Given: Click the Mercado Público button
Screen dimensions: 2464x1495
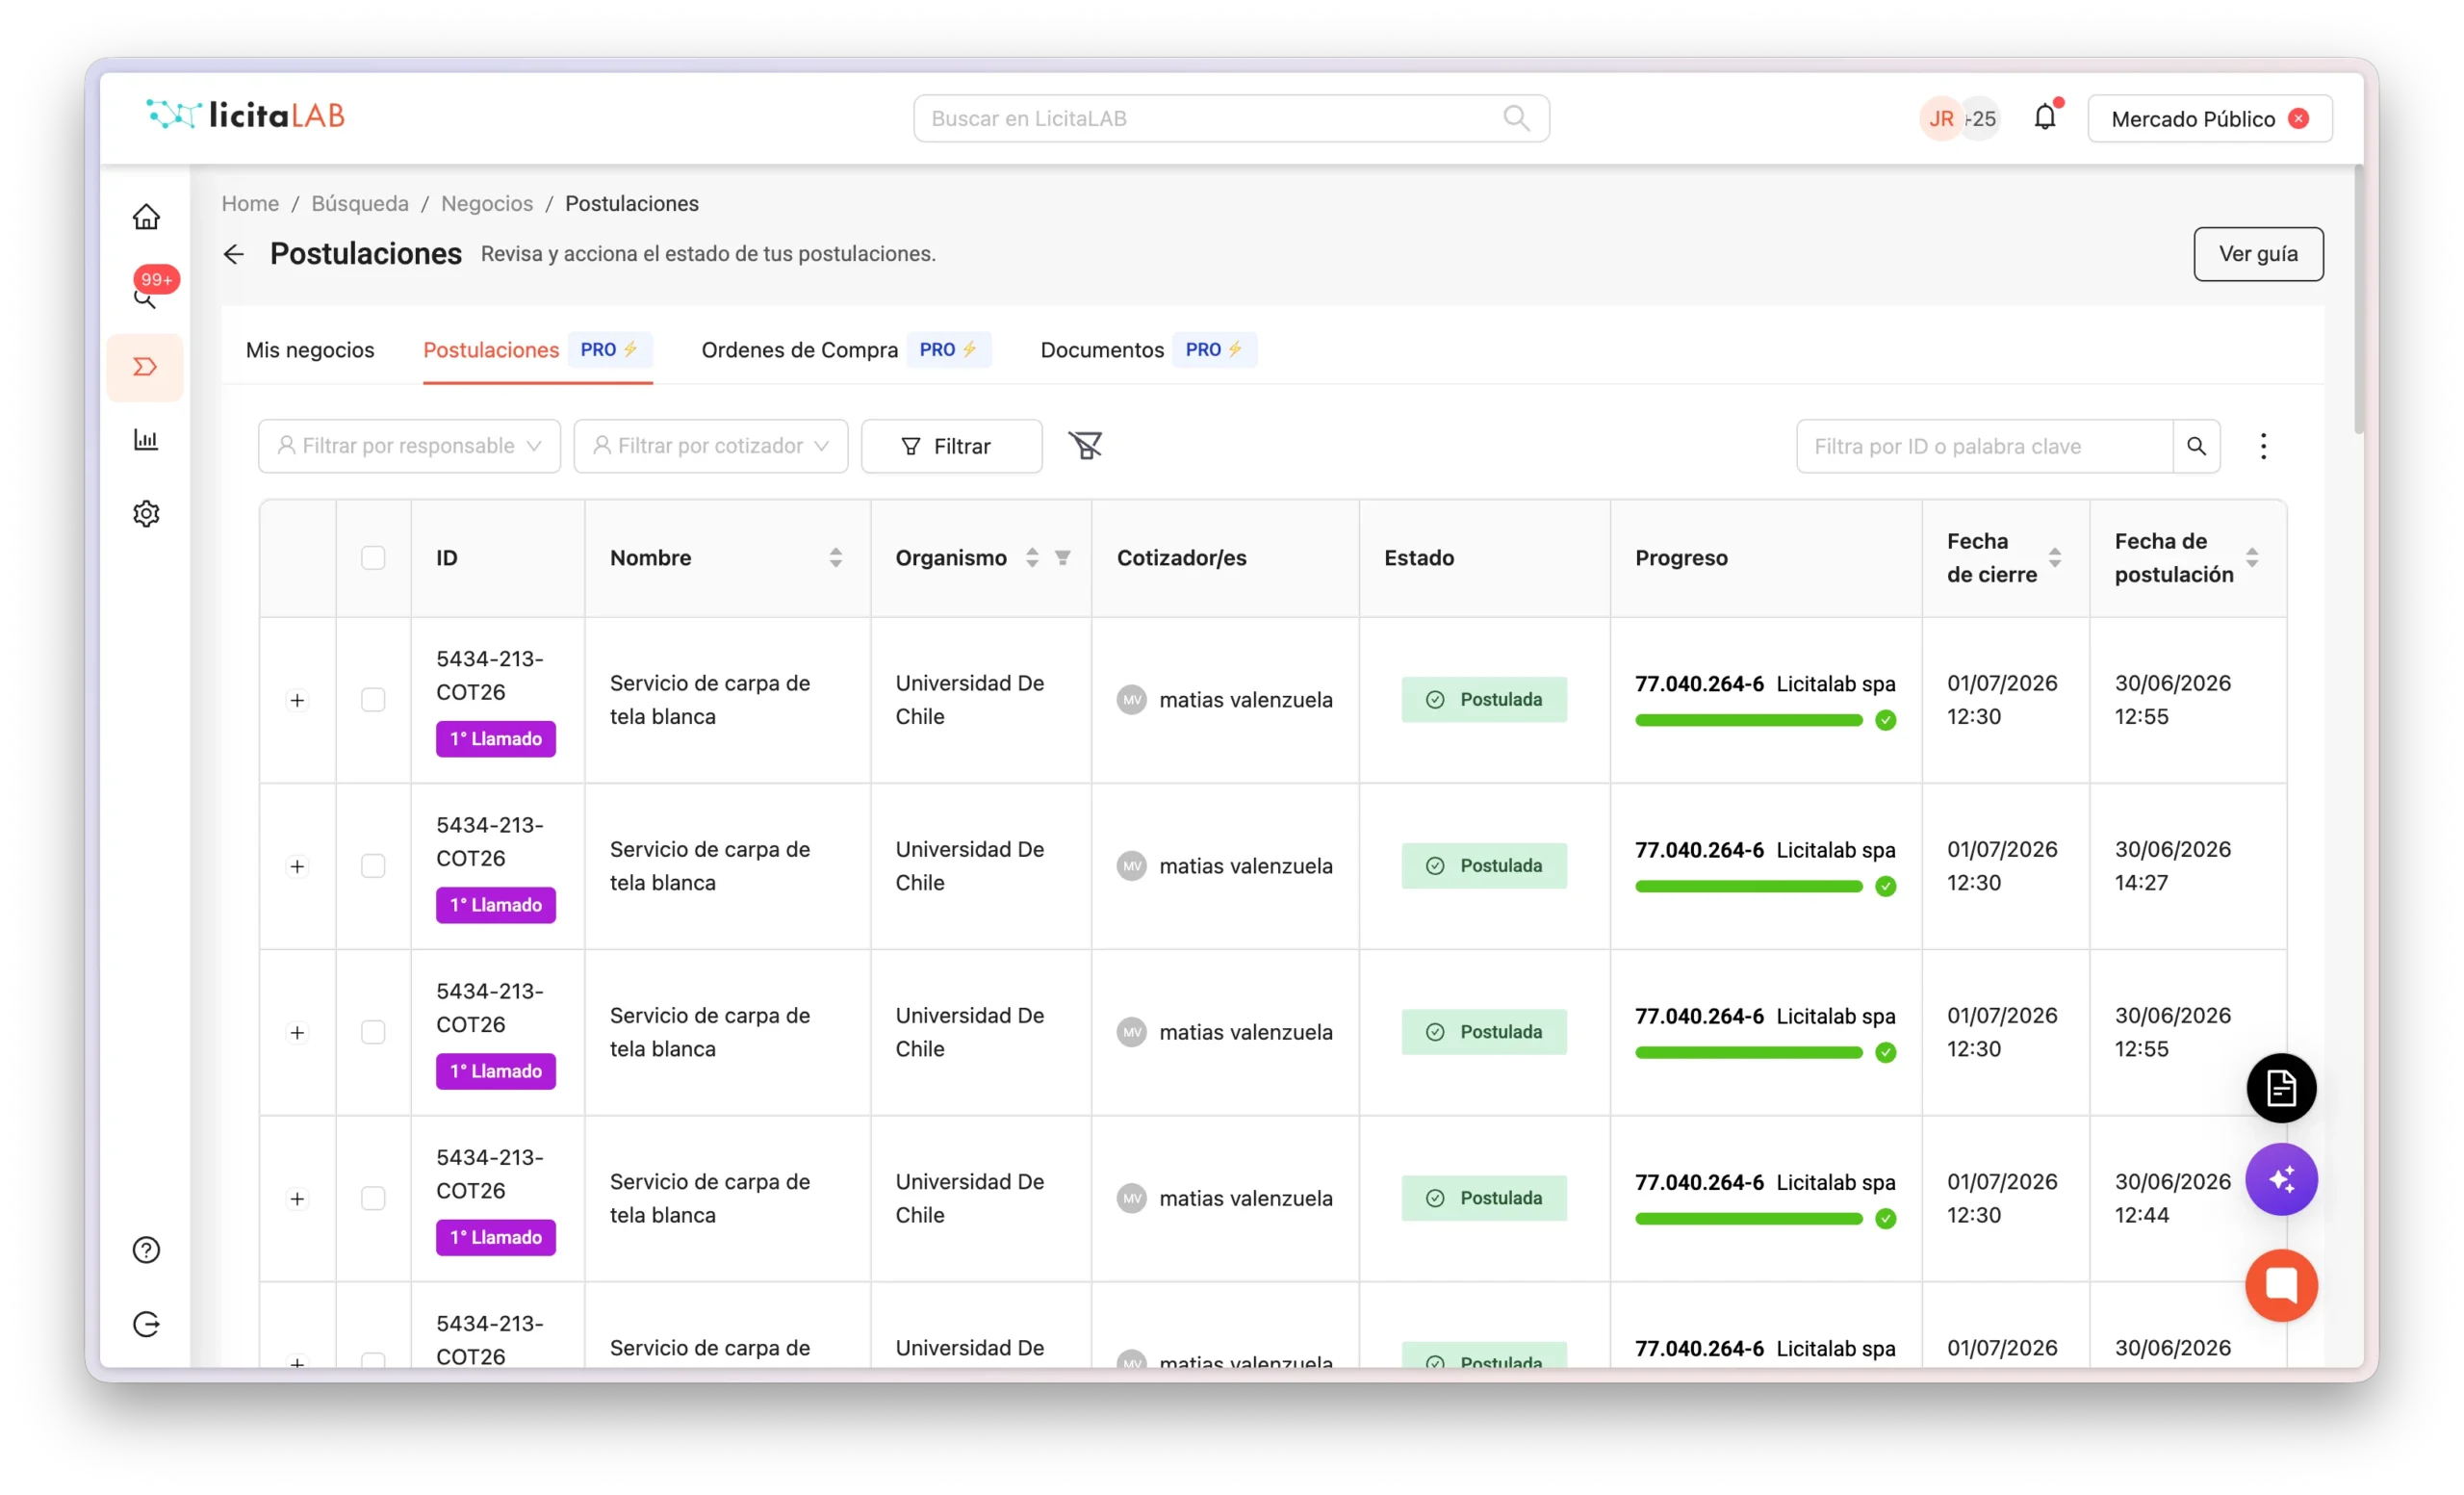Looking at the screenshot, I should point(2210,119).
